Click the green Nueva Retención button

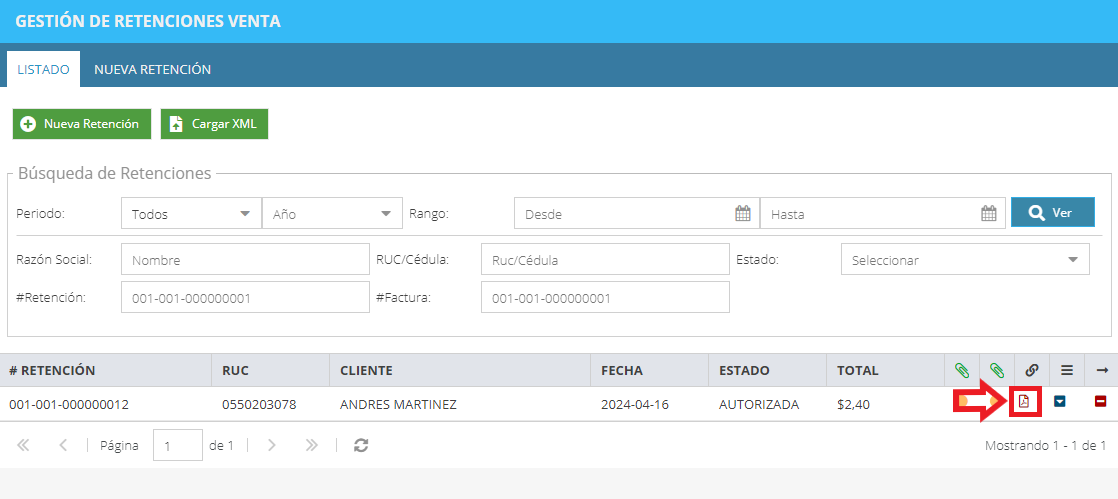pos(82,124)
